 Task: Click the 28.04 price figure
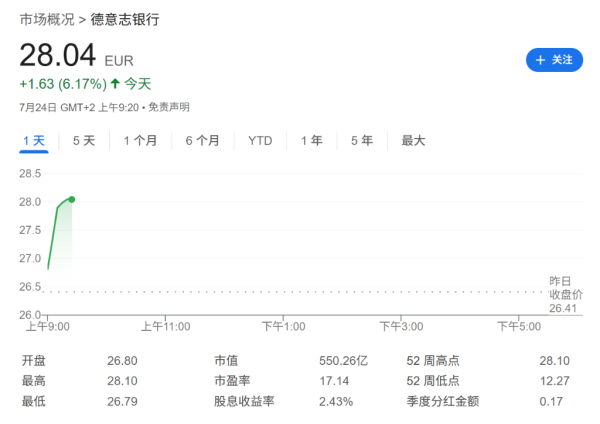57,55
